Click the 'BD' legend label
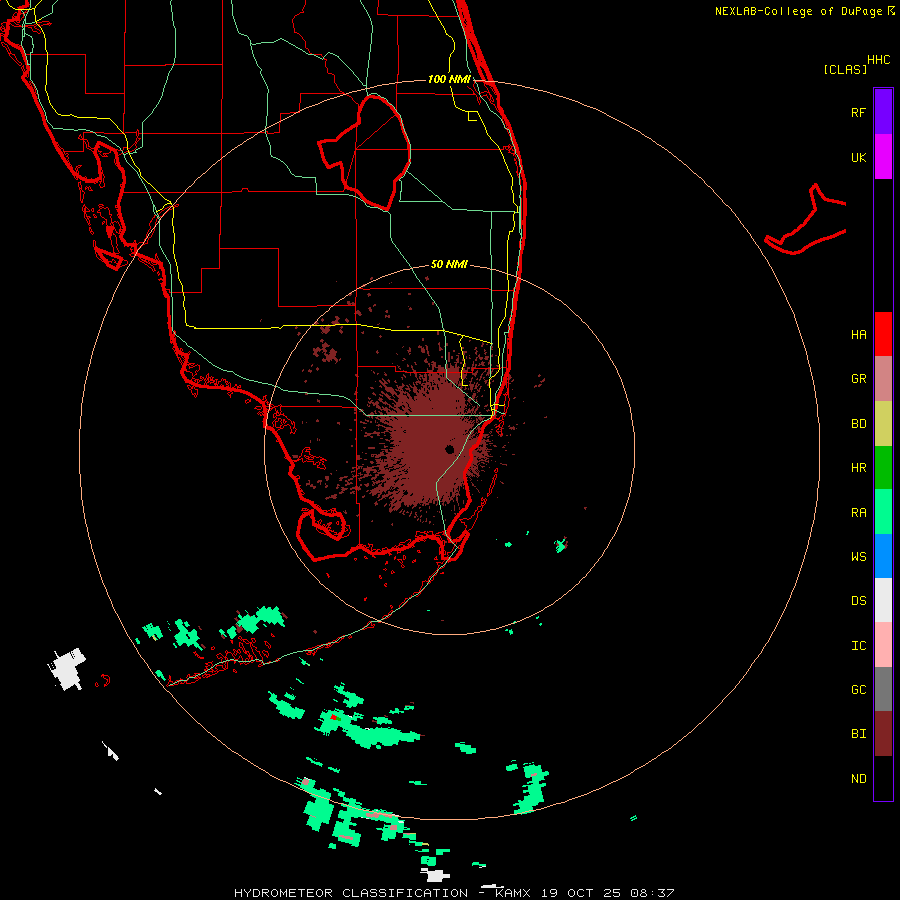 [x=858, y=424]
